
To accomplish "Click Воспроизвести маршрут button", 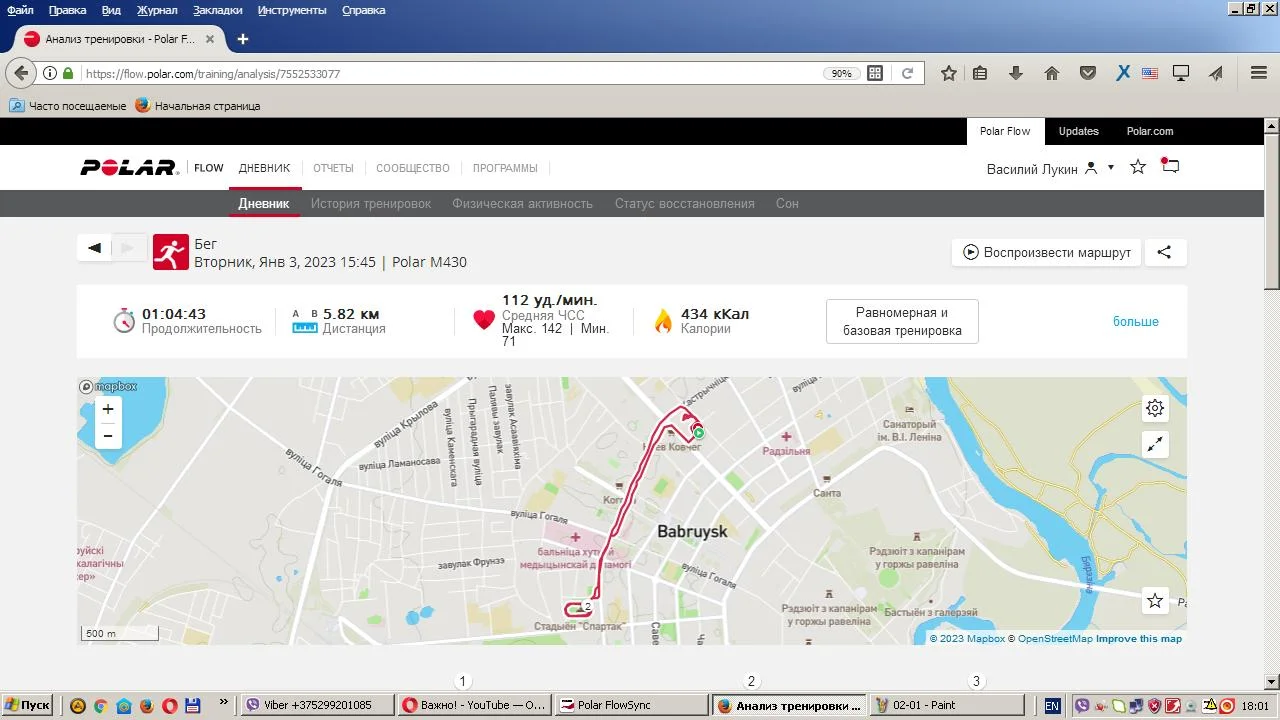I will 1047,252.
